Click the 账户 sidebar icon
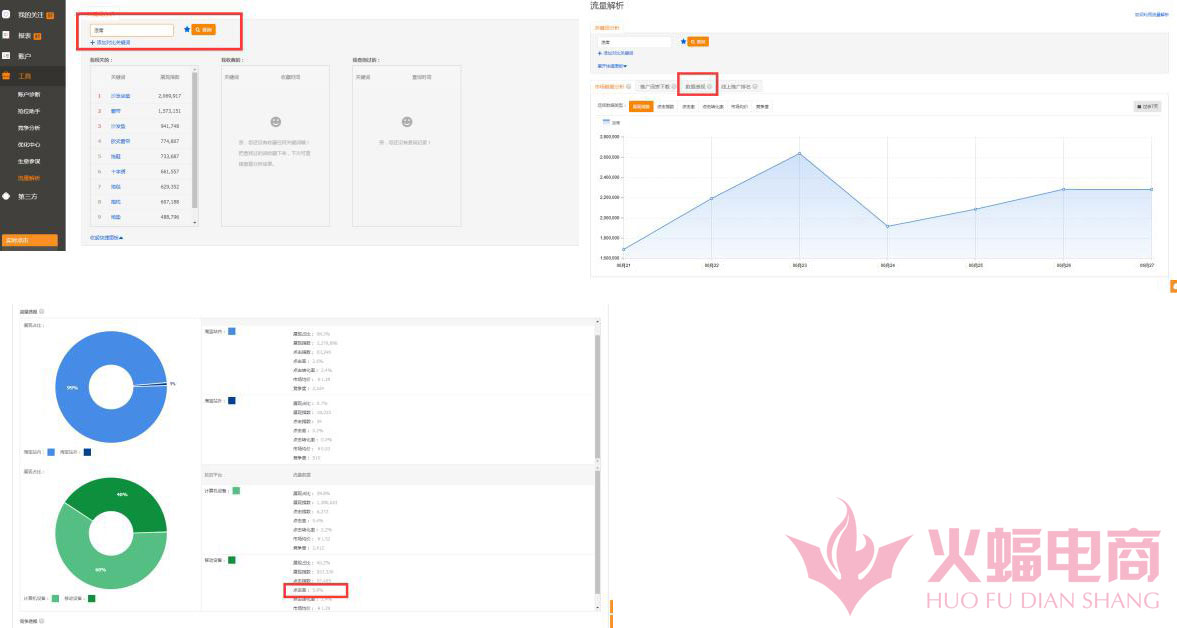The image size is (1177, 628). pos(6,55)
